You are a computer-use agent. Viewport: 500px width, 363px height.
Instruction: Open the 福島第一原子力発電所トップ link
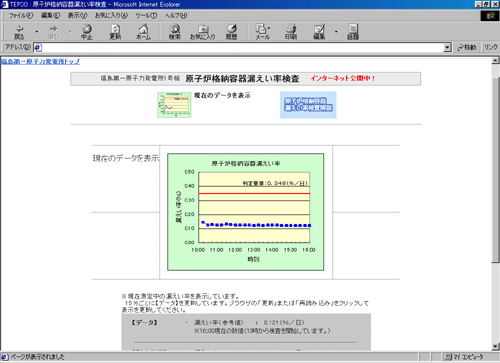click(40, 62)
